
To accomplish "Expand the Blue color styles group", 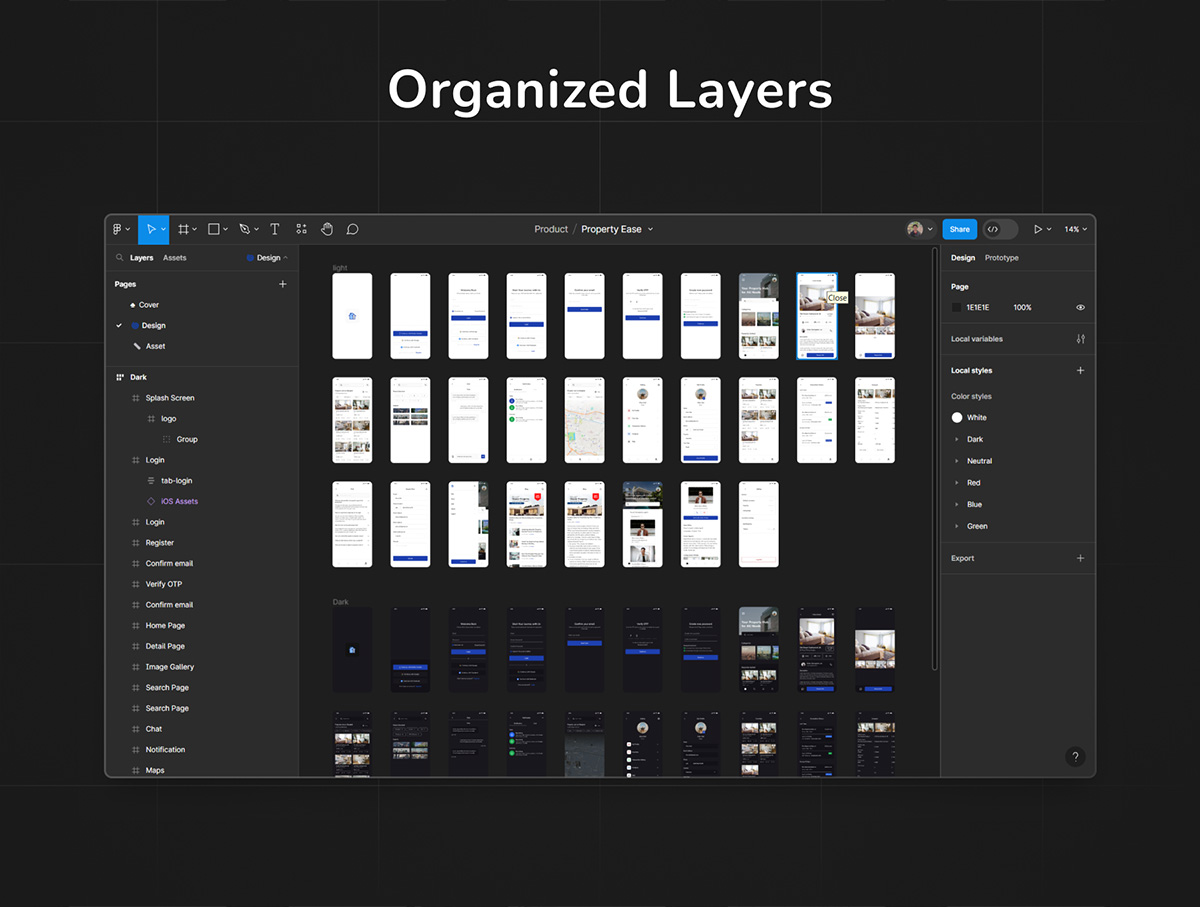I will point(973,505).
